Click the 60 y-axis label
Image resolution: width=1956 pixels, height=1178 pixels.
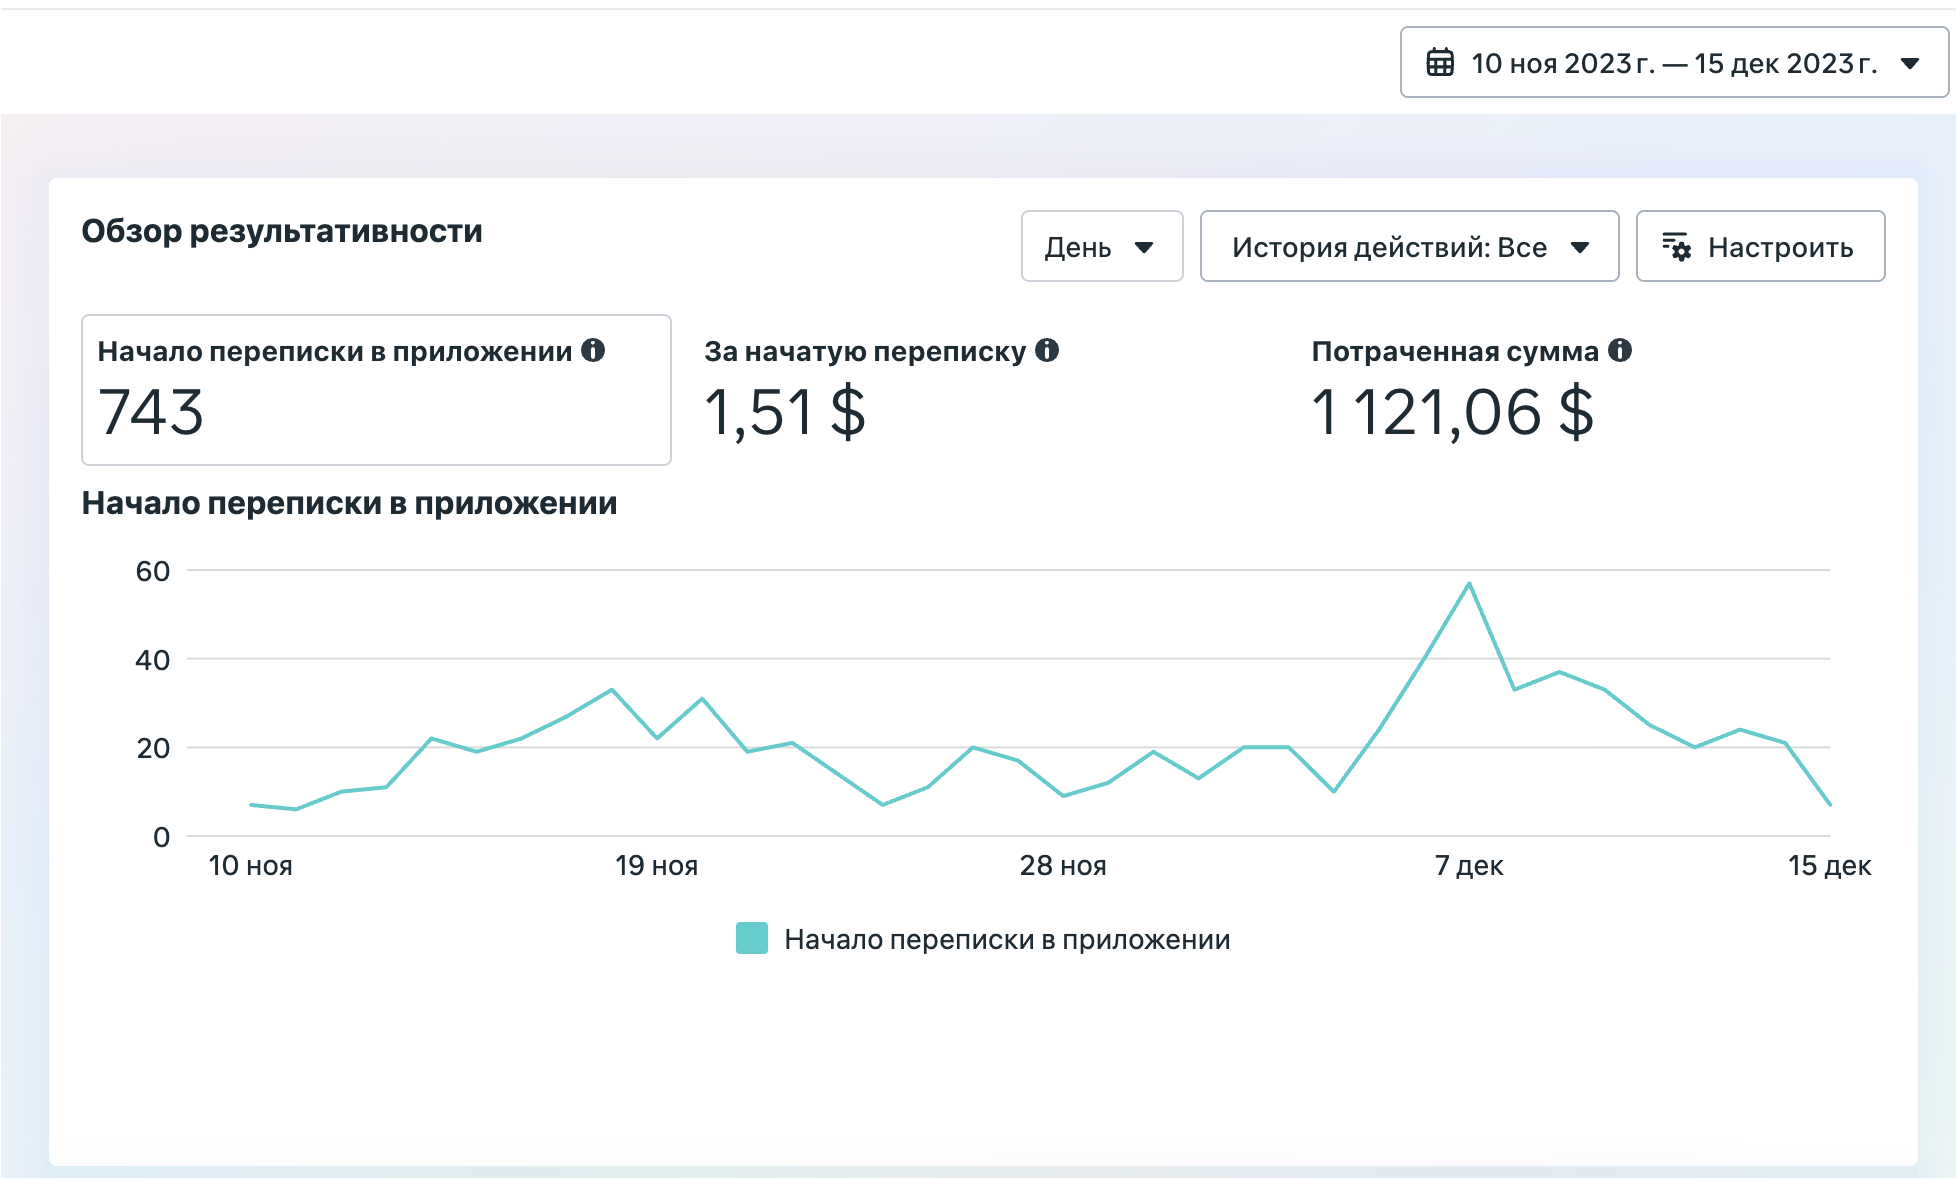tap(153, 571)
